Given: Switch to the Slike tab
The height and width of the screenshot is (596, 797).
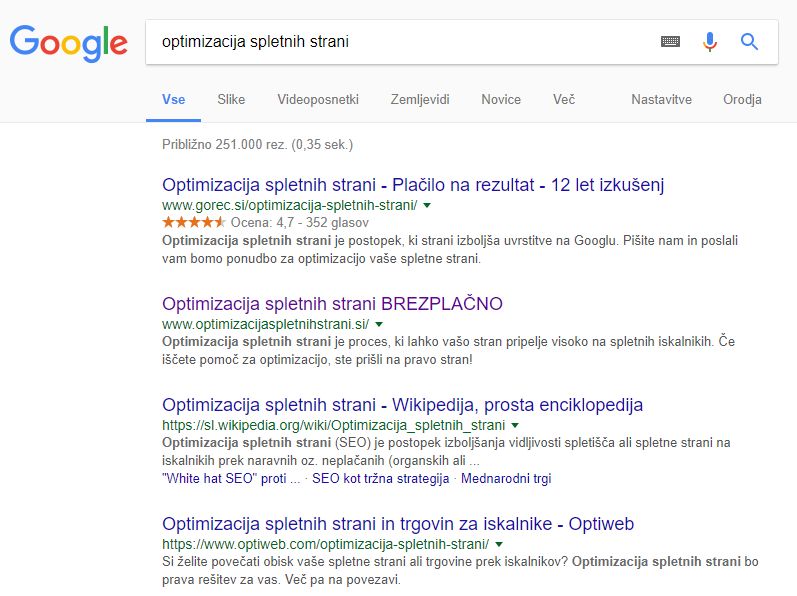Looking at the screenshot, I should click(x=231, y=100).
